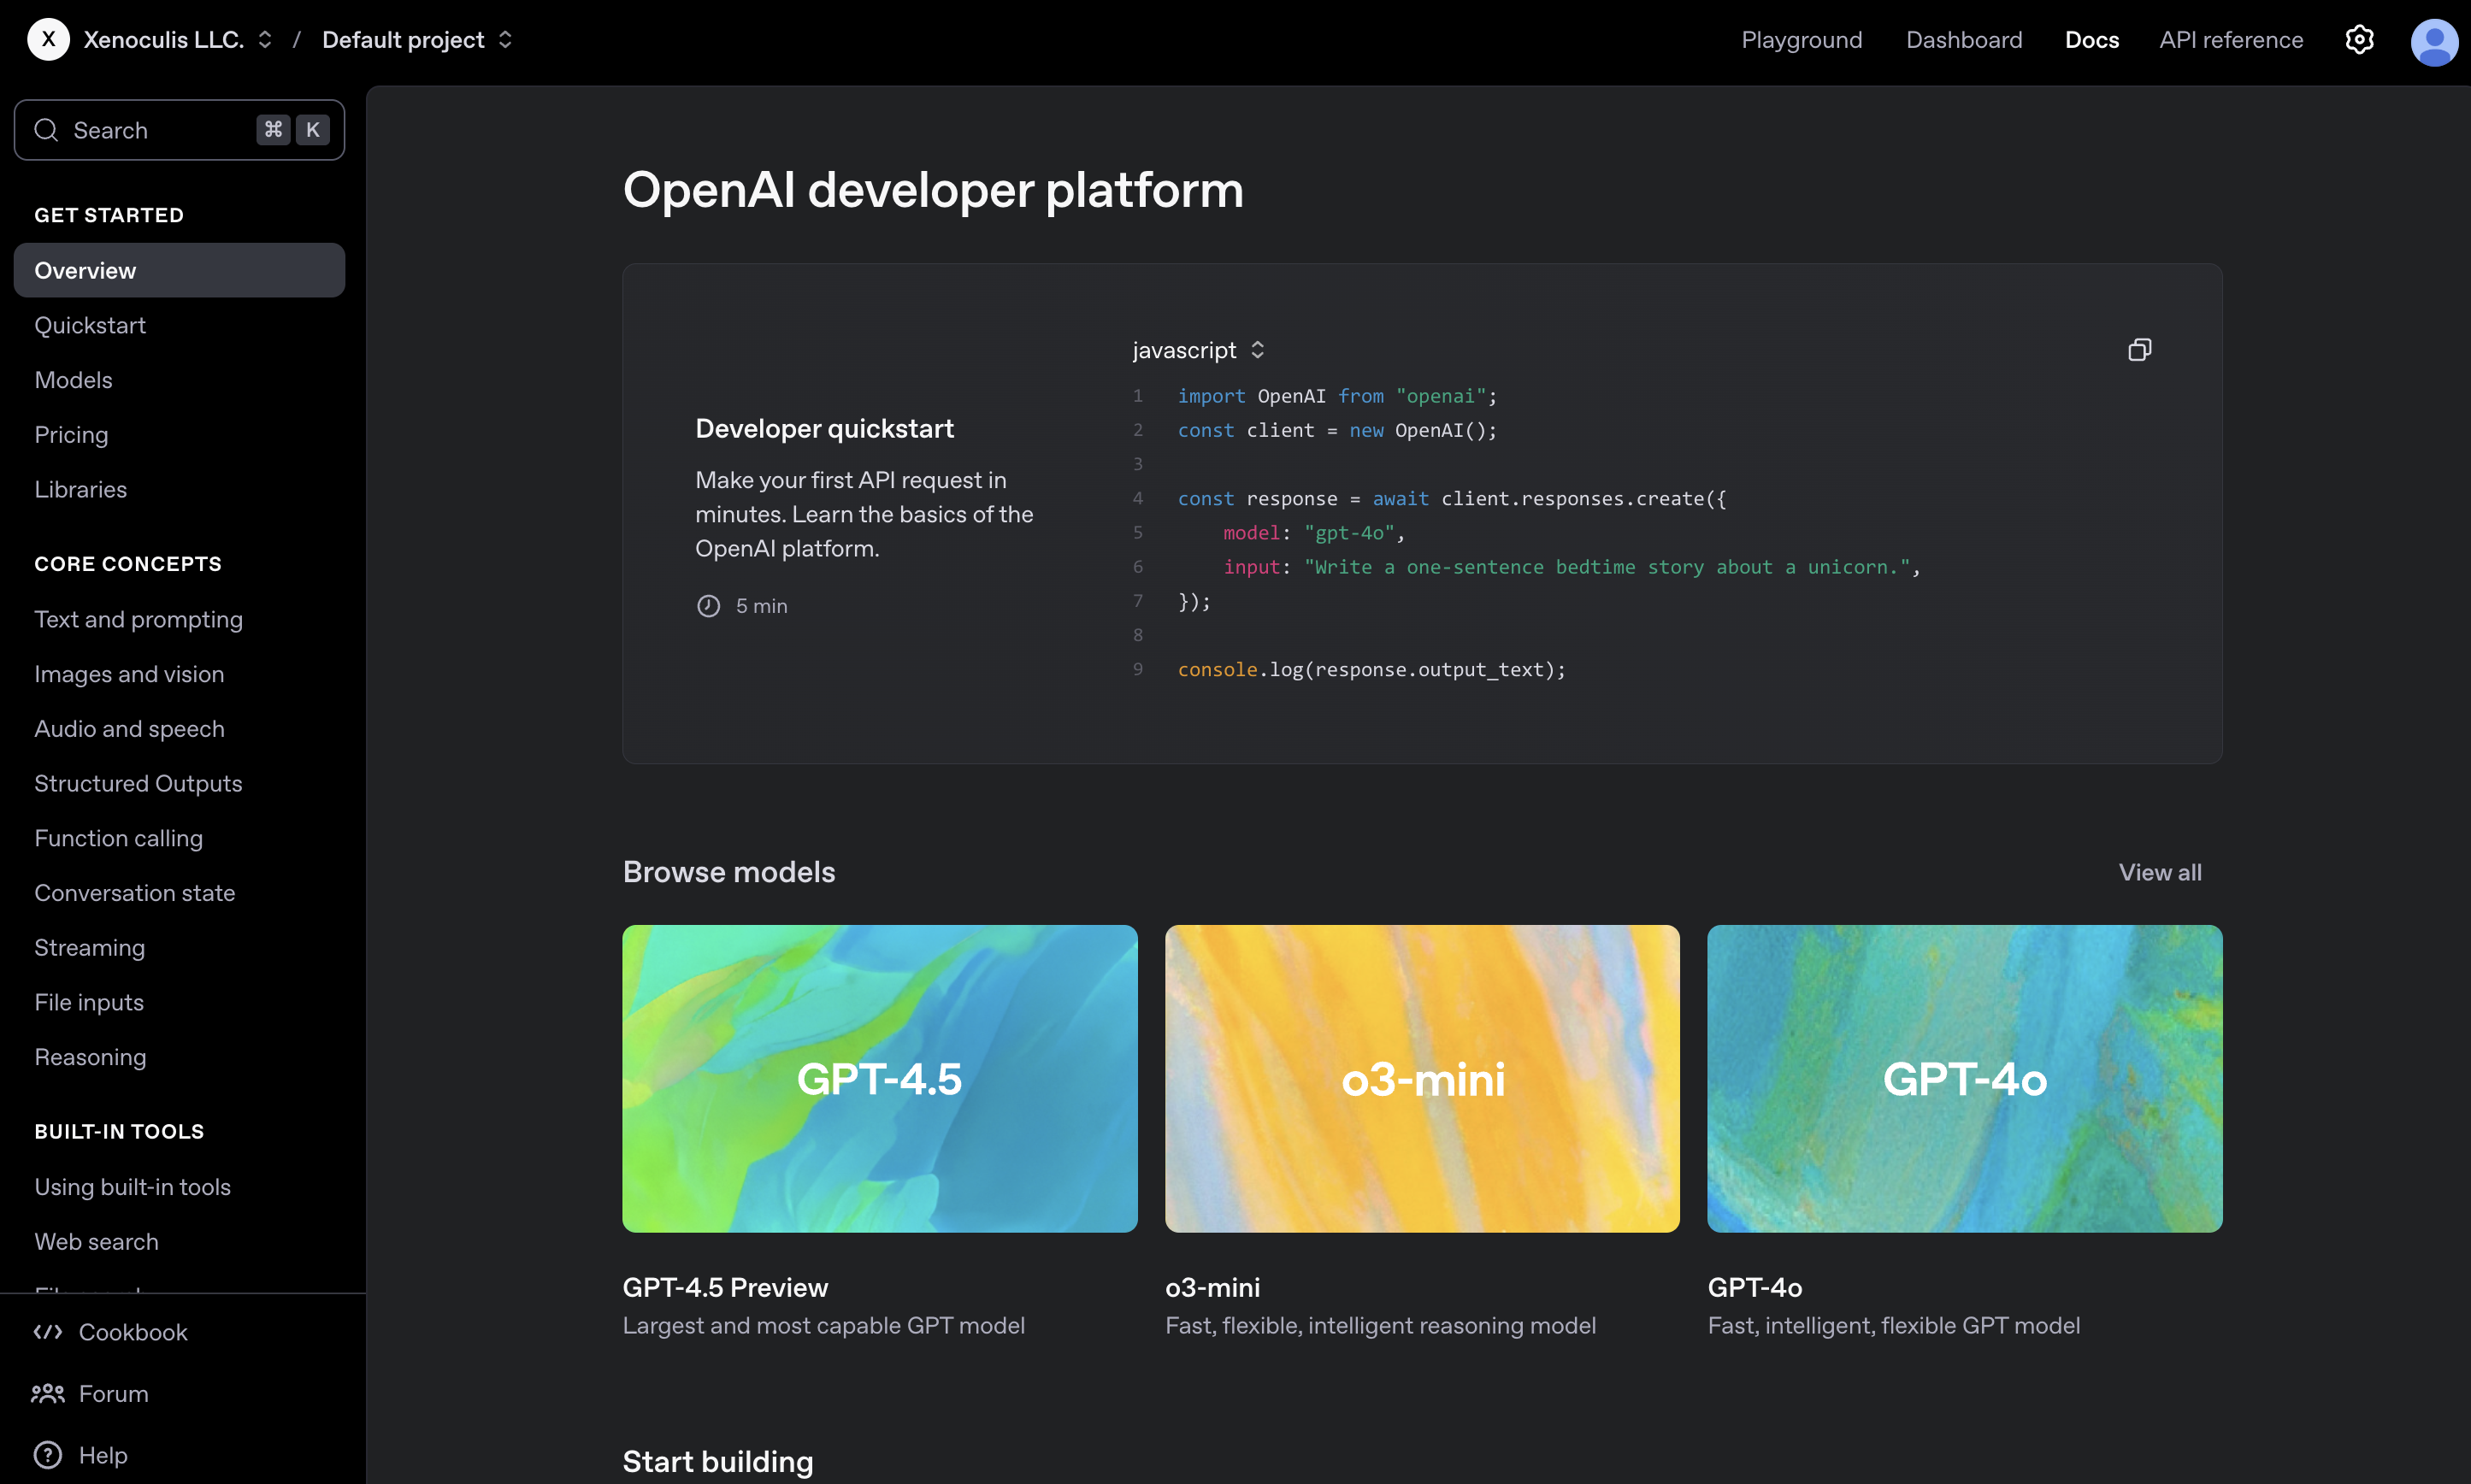Switch to the Playground tab
Viewport: 2471px width, 1484px height.
pyautogui.click(x=1801, y=40)
